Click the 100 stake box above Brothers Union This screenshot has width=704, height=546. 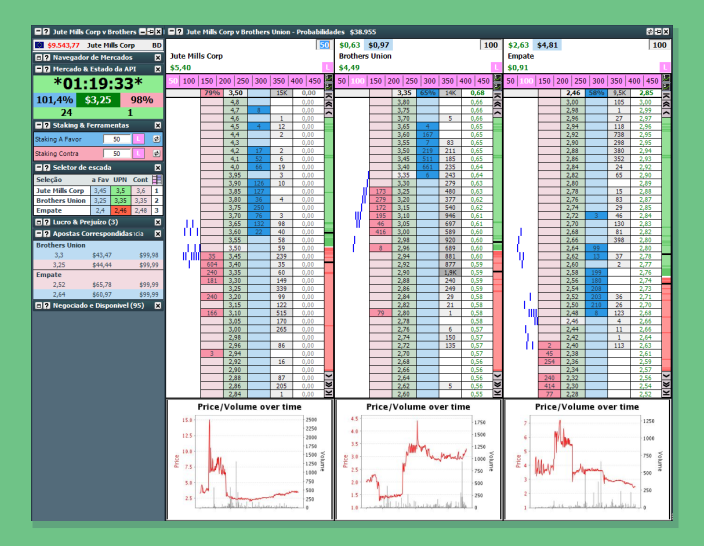[x=490, y=45]
